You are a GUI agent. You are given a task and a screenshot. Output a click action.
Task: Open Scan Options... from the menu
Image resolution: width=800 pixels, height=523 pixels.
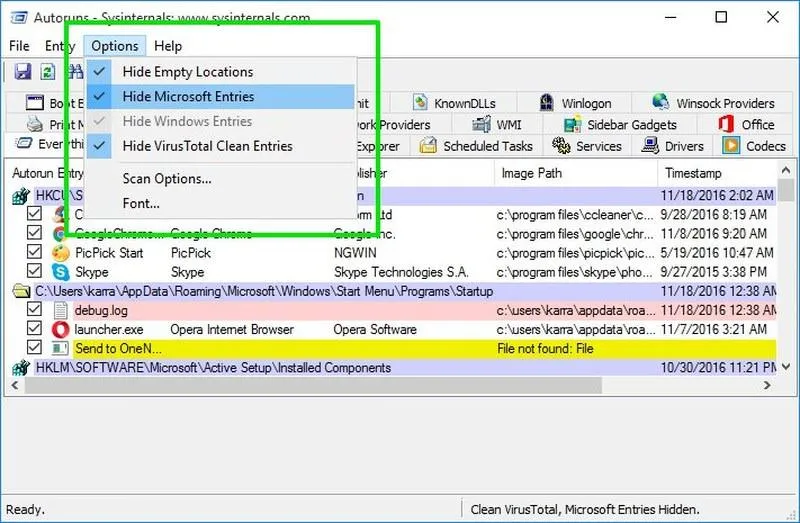220,179
